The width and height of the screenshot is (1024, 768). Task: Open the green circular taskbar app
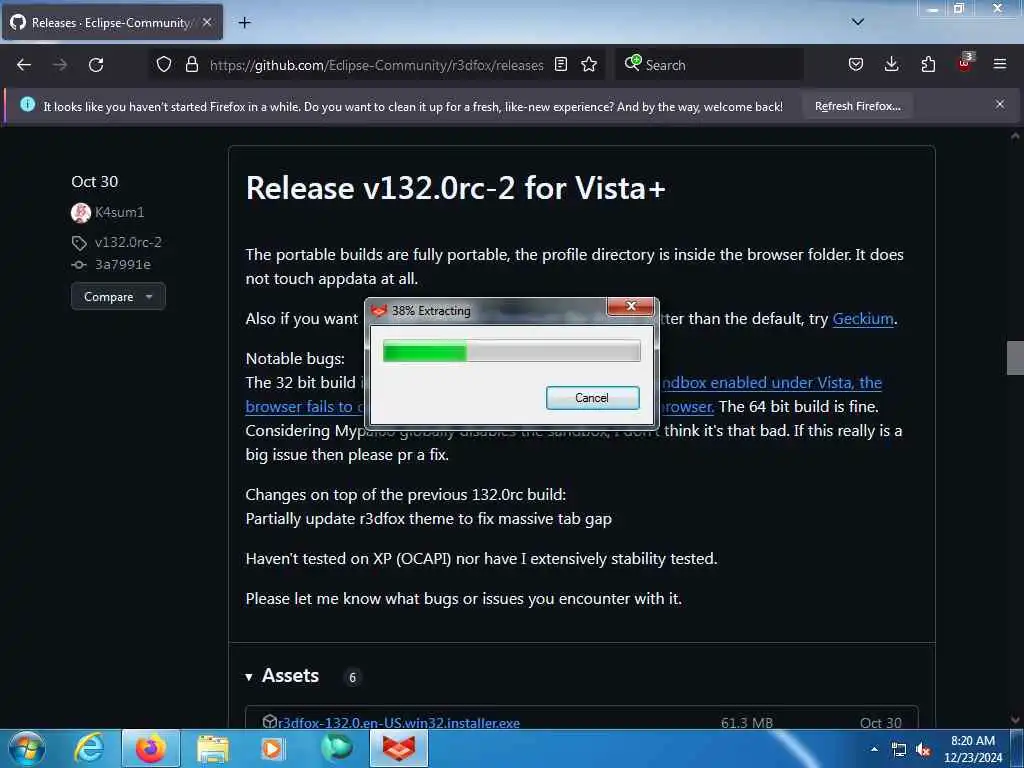(337, 748)
